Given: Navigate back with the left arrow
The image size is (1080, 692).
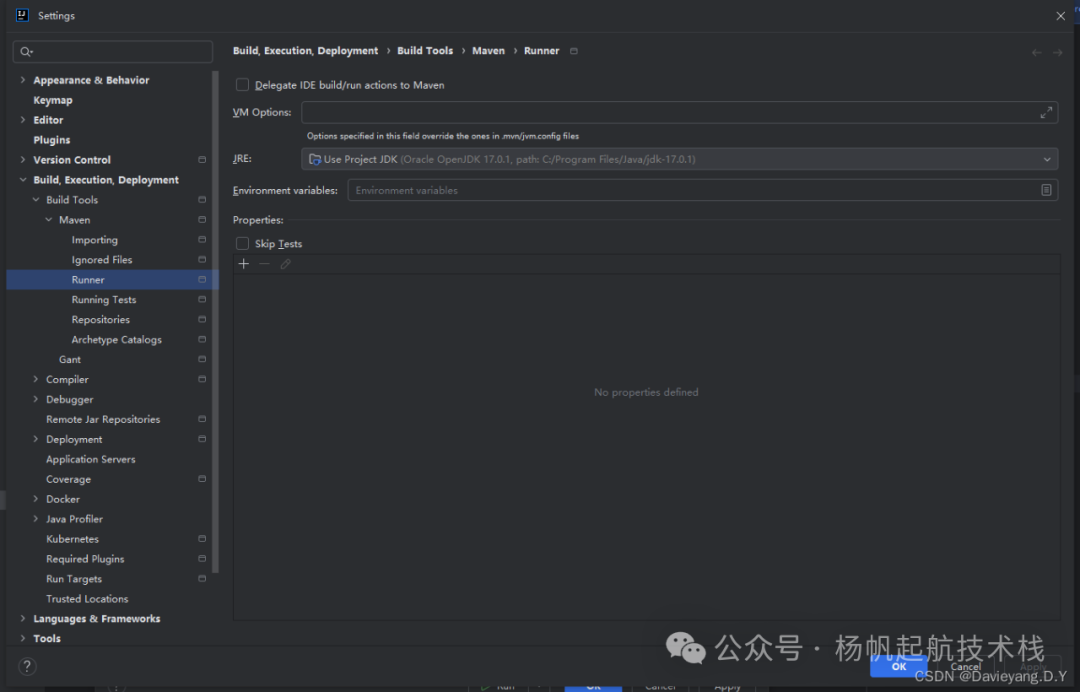Looking at the screenshot, I should [1036, 52].
